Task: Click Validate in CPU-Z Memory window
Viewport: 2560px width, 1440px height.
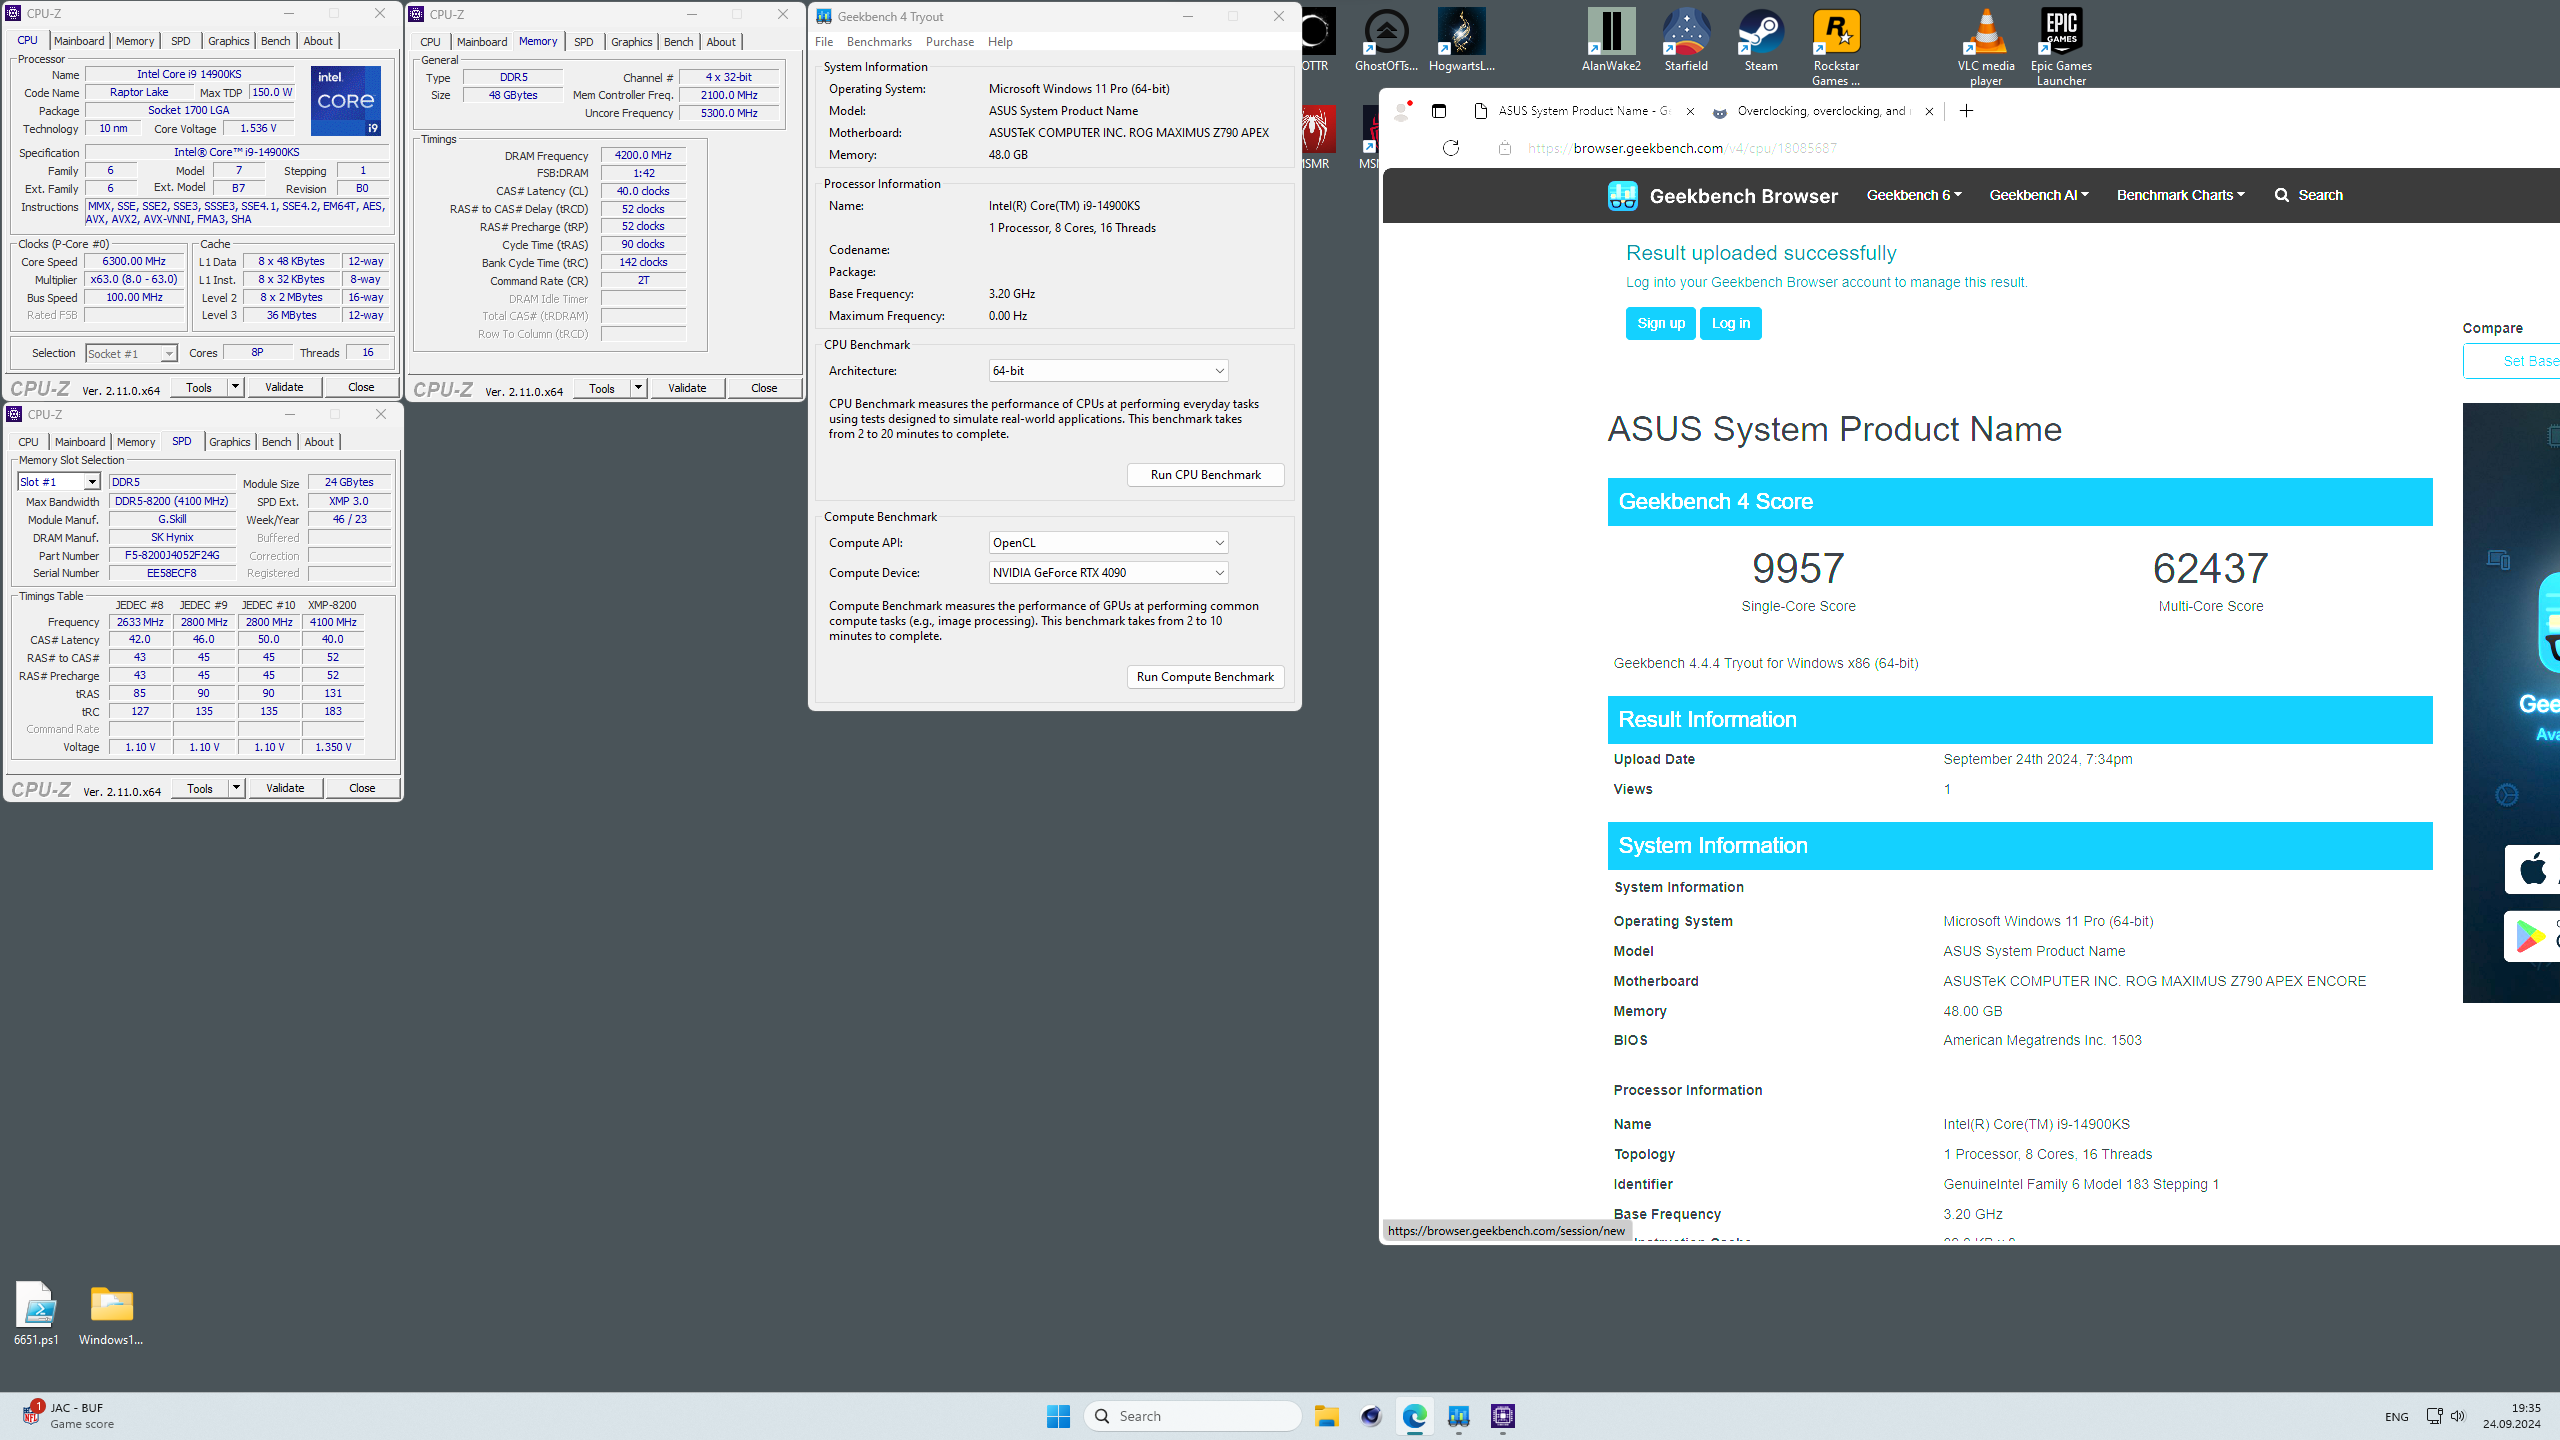Action: [687, 388]
